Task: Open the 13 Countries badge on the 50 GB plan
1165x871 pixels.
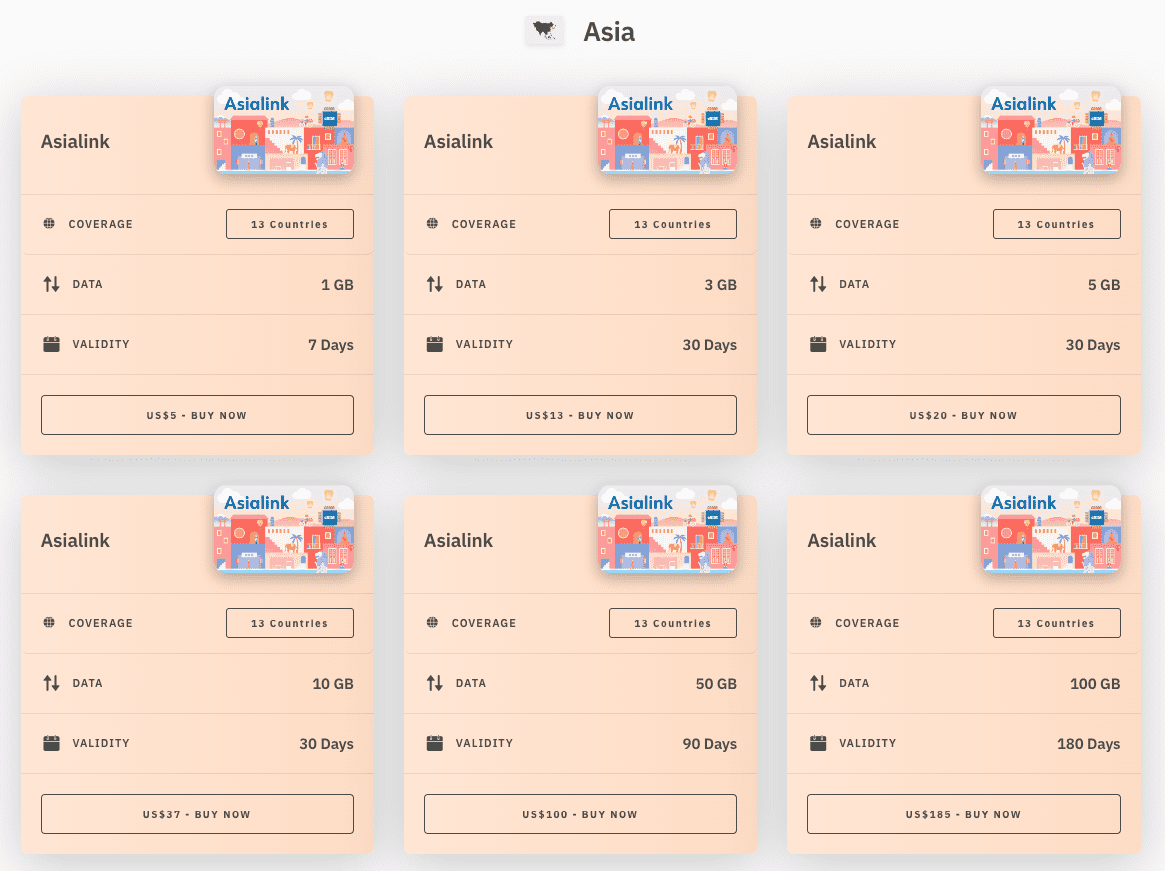Action: (673, 623)
